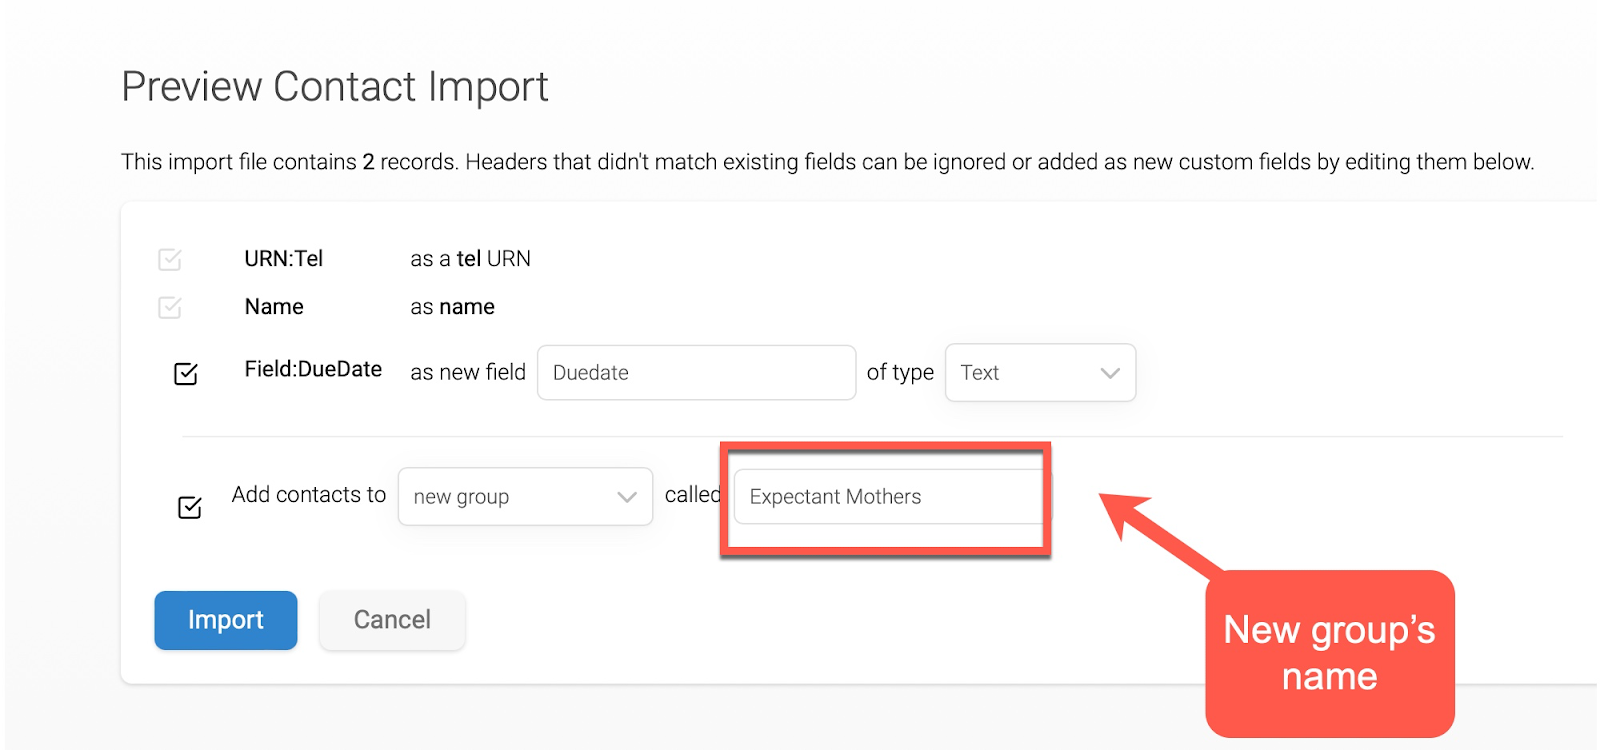1600x750 pixels.
Task: Uncheck the Add contacts to checkbox
Action: [x=190, y=508]
